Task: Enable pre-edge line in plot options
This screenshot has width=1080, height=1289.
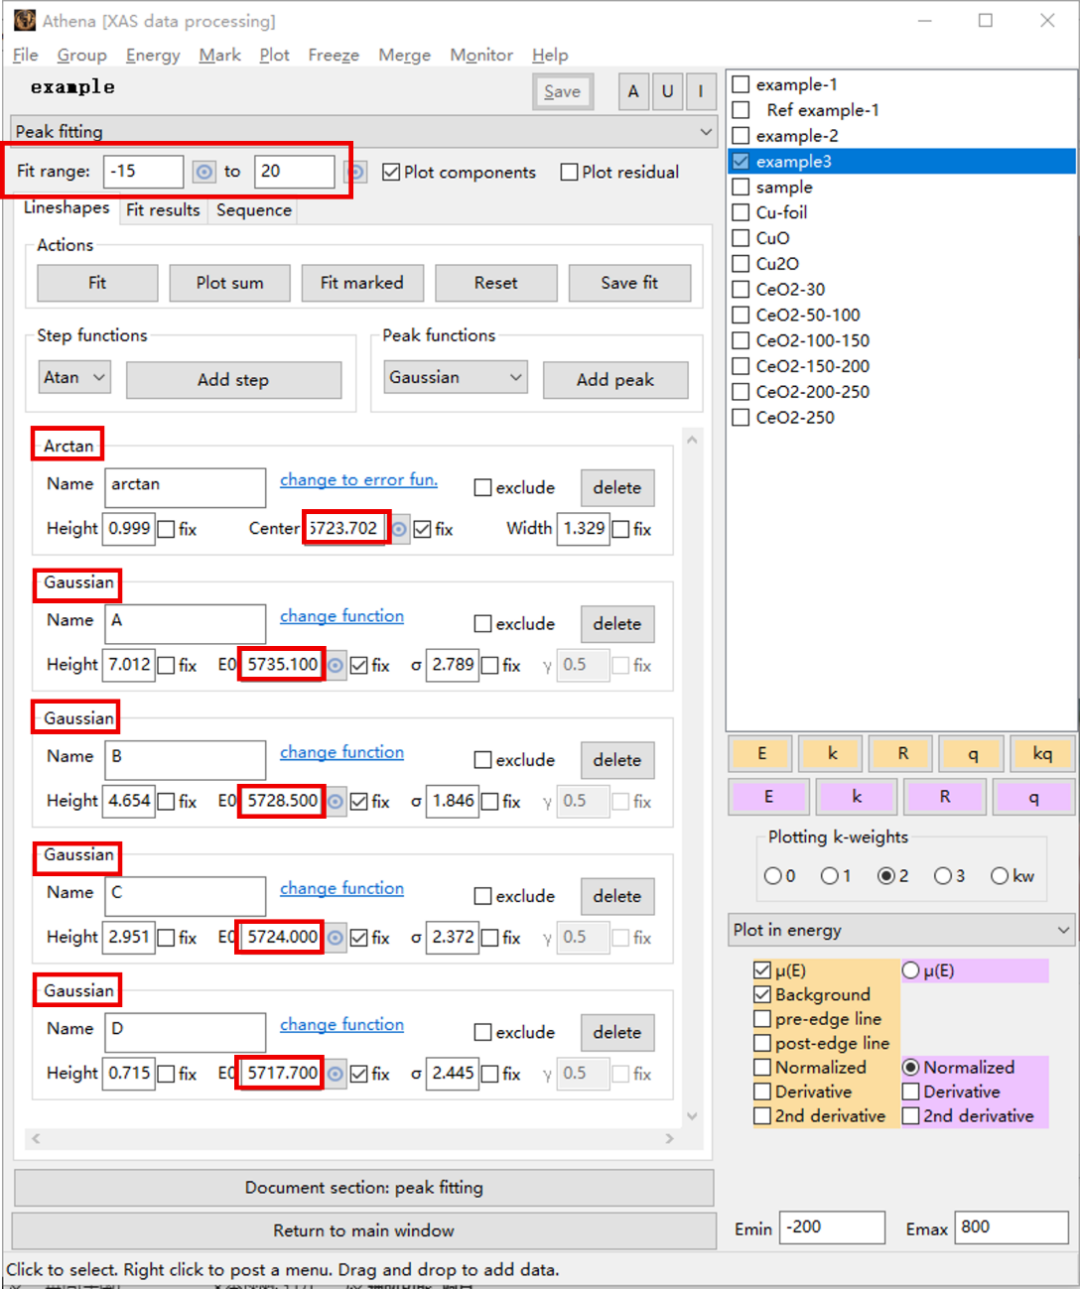Action: pyautogui.click(x=762, y=1019)
